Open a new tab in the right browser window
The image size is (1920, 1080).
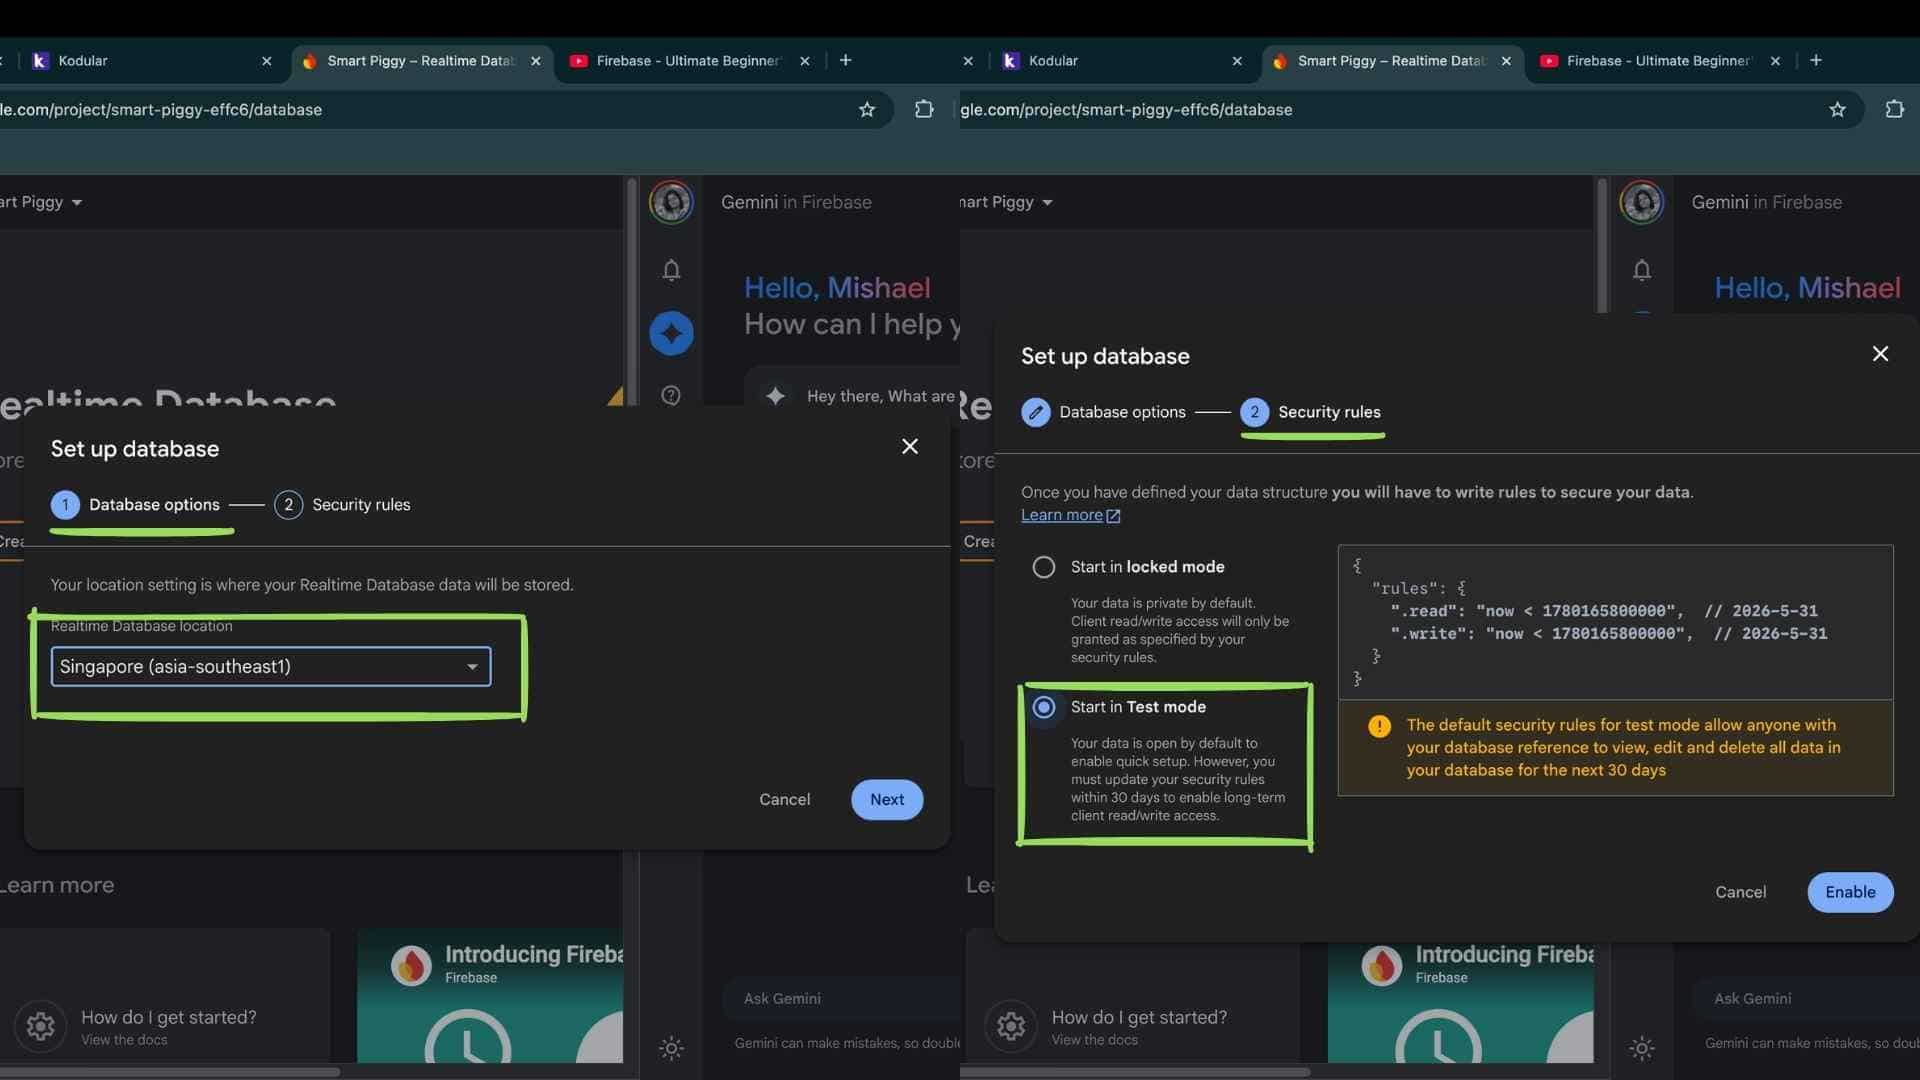click(x=1816, y=60)
